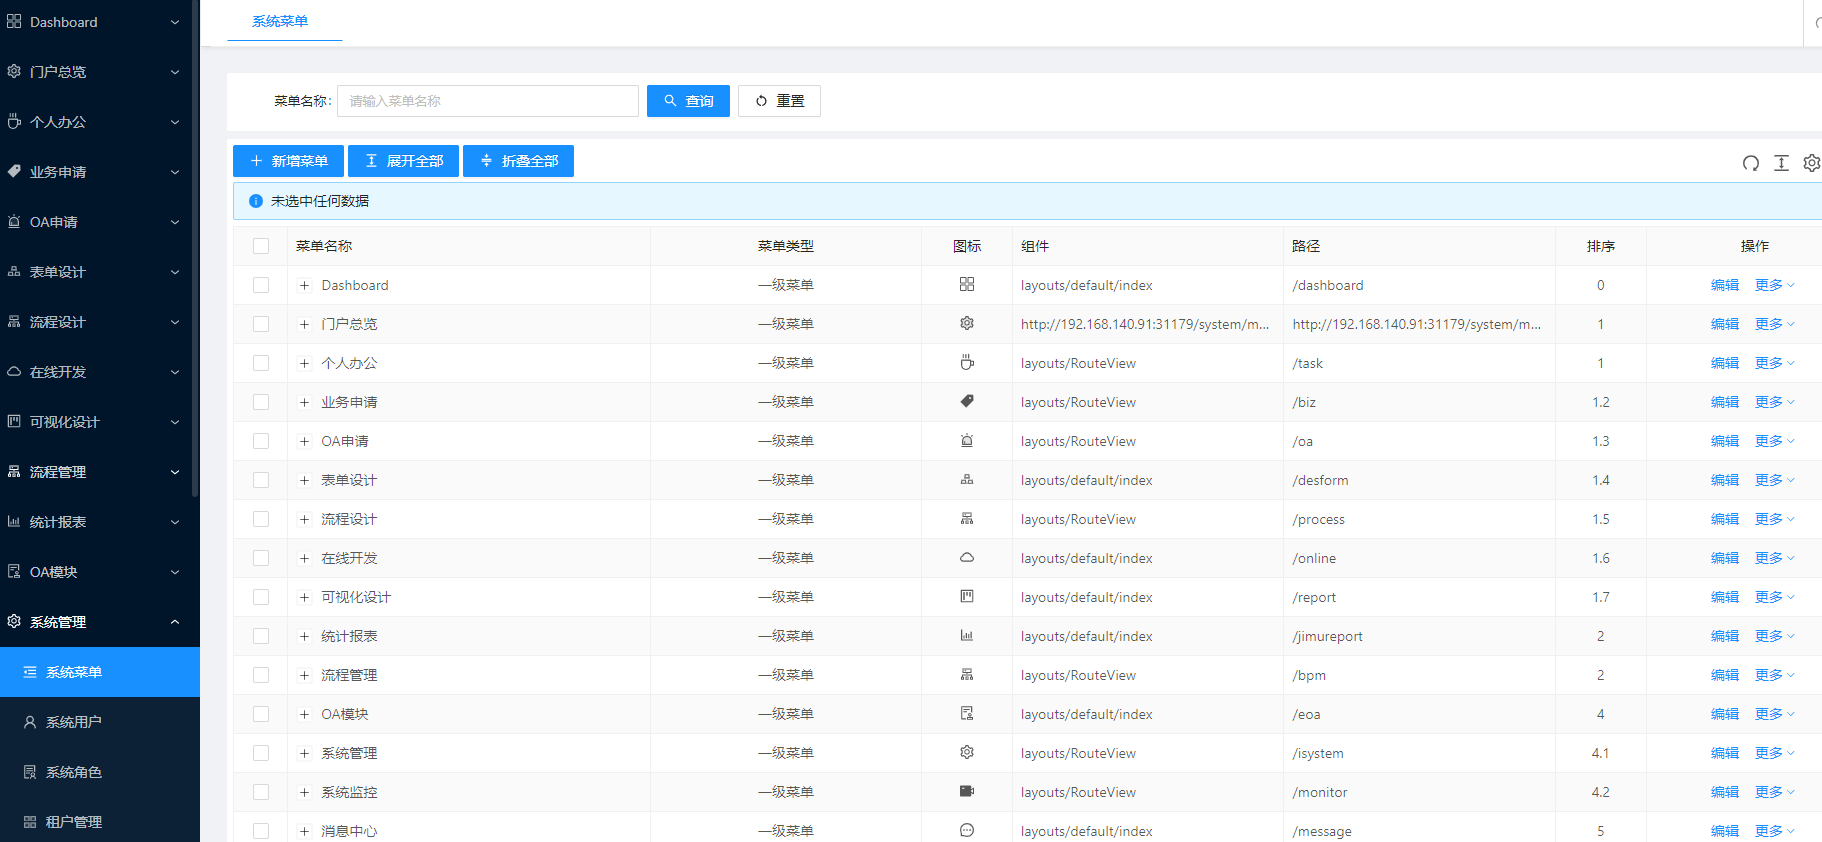1822x842 pixels.
Task: Click the 新增菜单 button
Action: click(x=288, y=161)
